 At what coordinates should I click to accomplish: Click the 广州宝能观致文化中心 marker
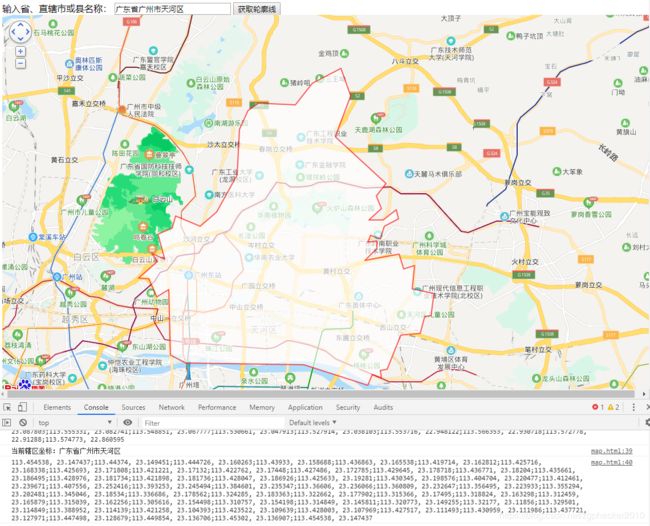(504, 216)
